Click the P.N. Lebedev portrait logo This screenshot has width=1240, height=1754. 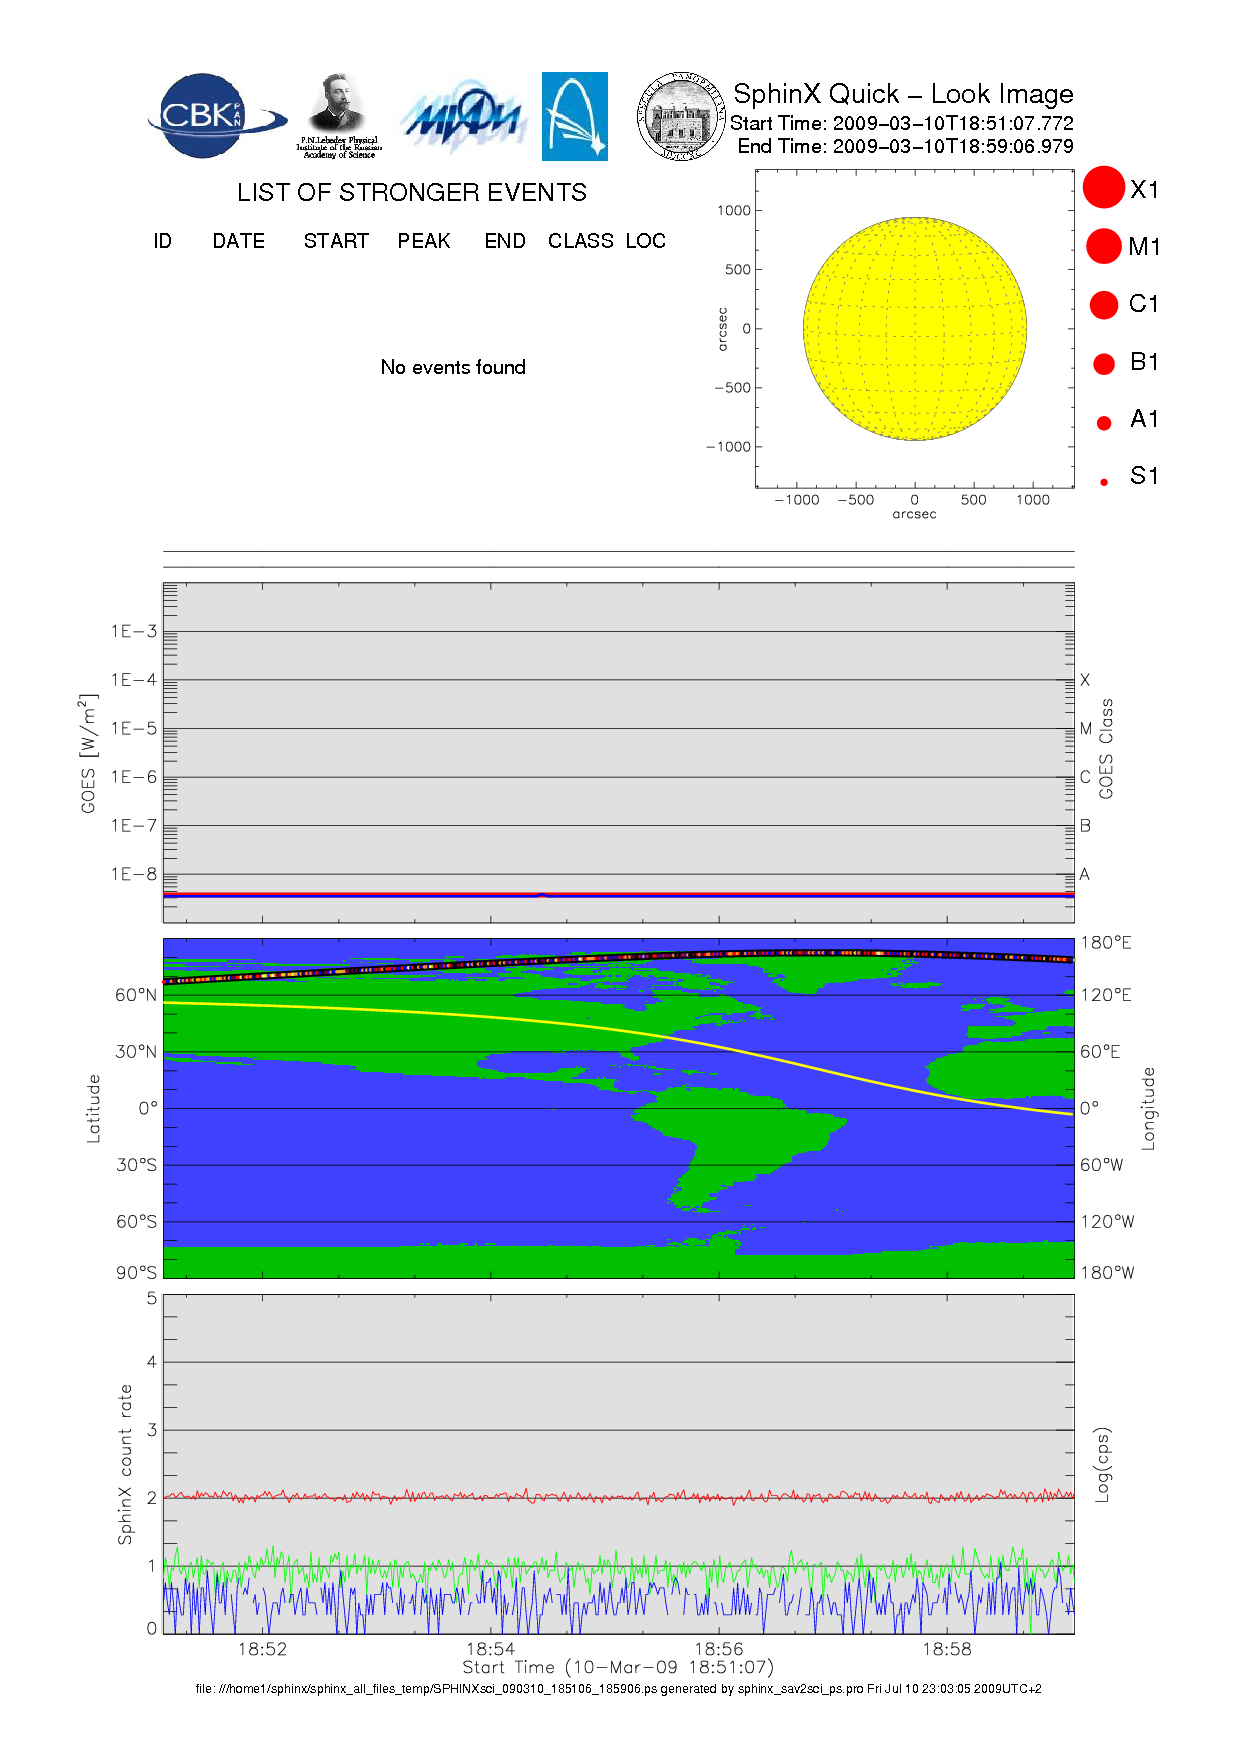pos(339,115)
